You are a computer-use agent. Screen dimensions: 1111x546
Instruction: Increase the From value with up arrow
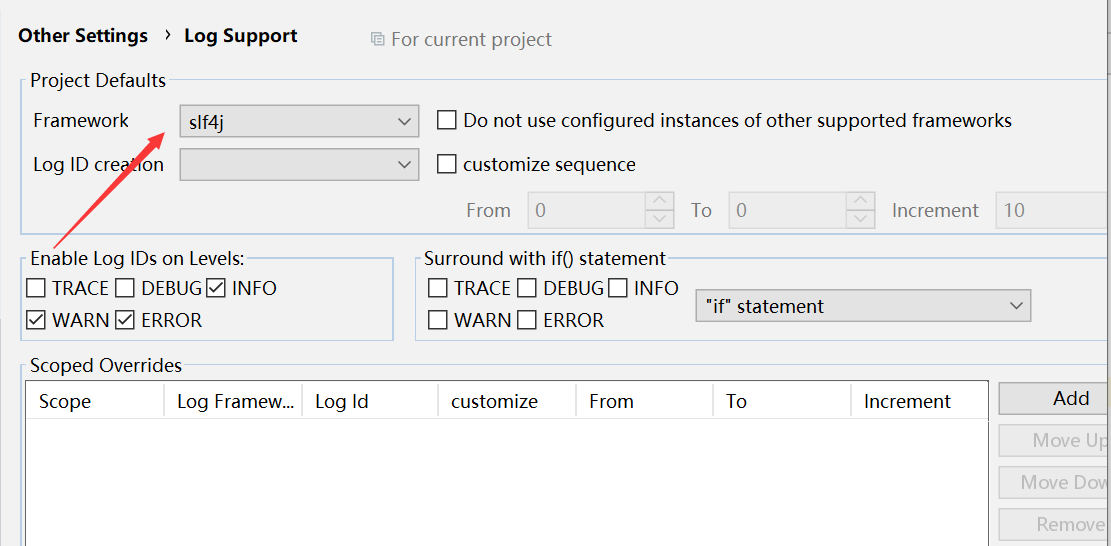pyautogui.click(x=660, y=201)
